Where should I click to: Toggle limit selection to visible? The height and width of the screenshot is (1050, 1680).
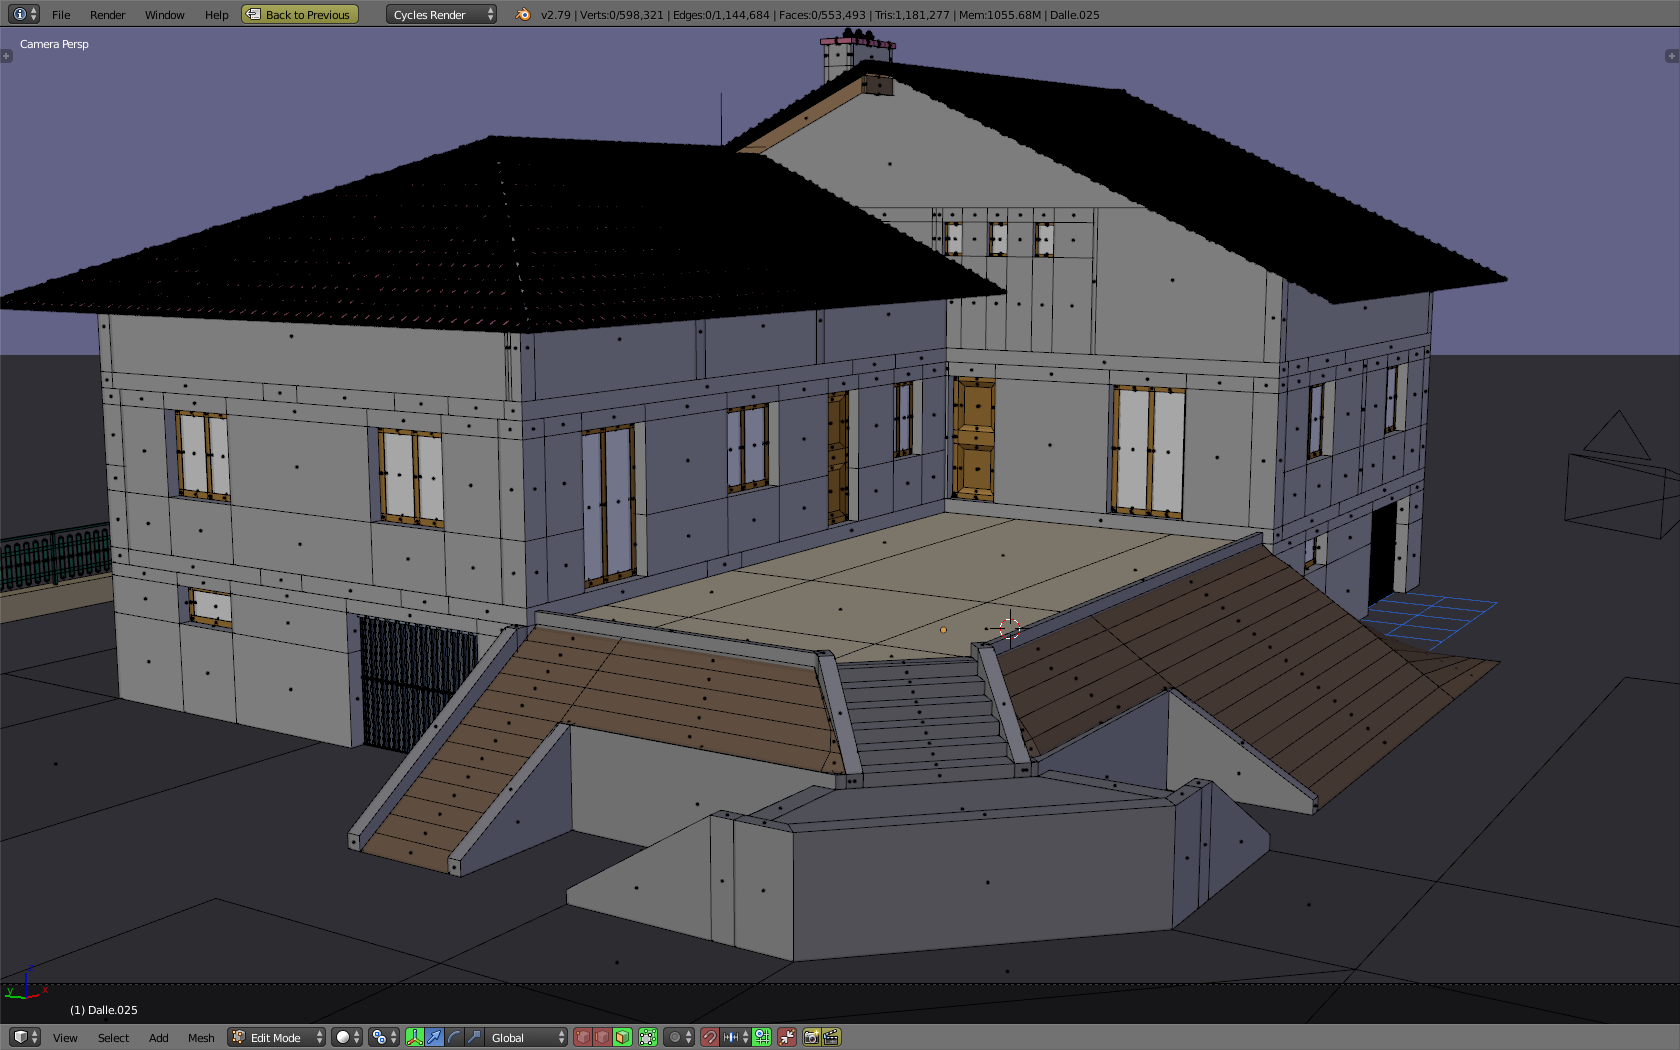[648, 1037]
